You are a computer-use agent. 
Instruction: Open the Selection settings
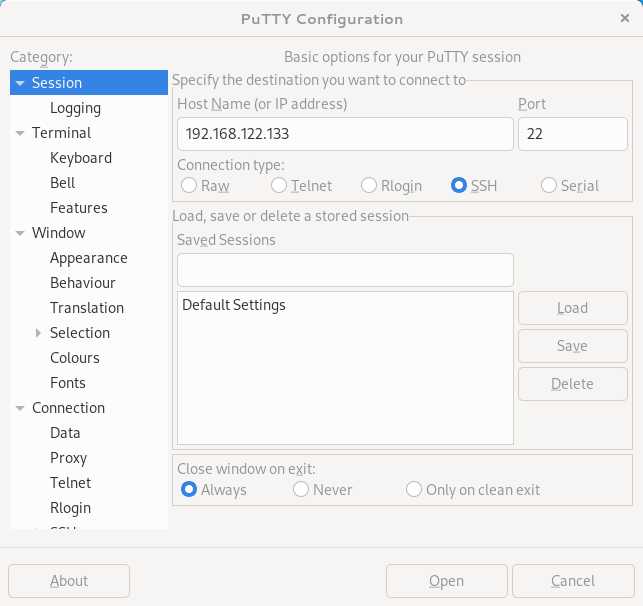tap(89, 333)
